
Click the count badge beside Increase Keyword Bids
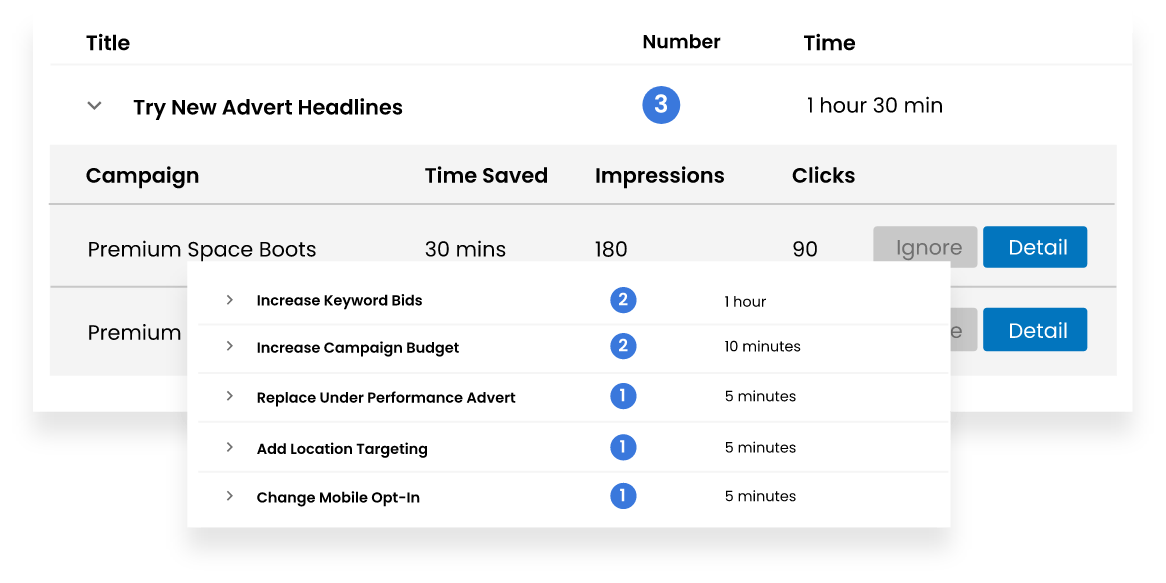point(622,300)
